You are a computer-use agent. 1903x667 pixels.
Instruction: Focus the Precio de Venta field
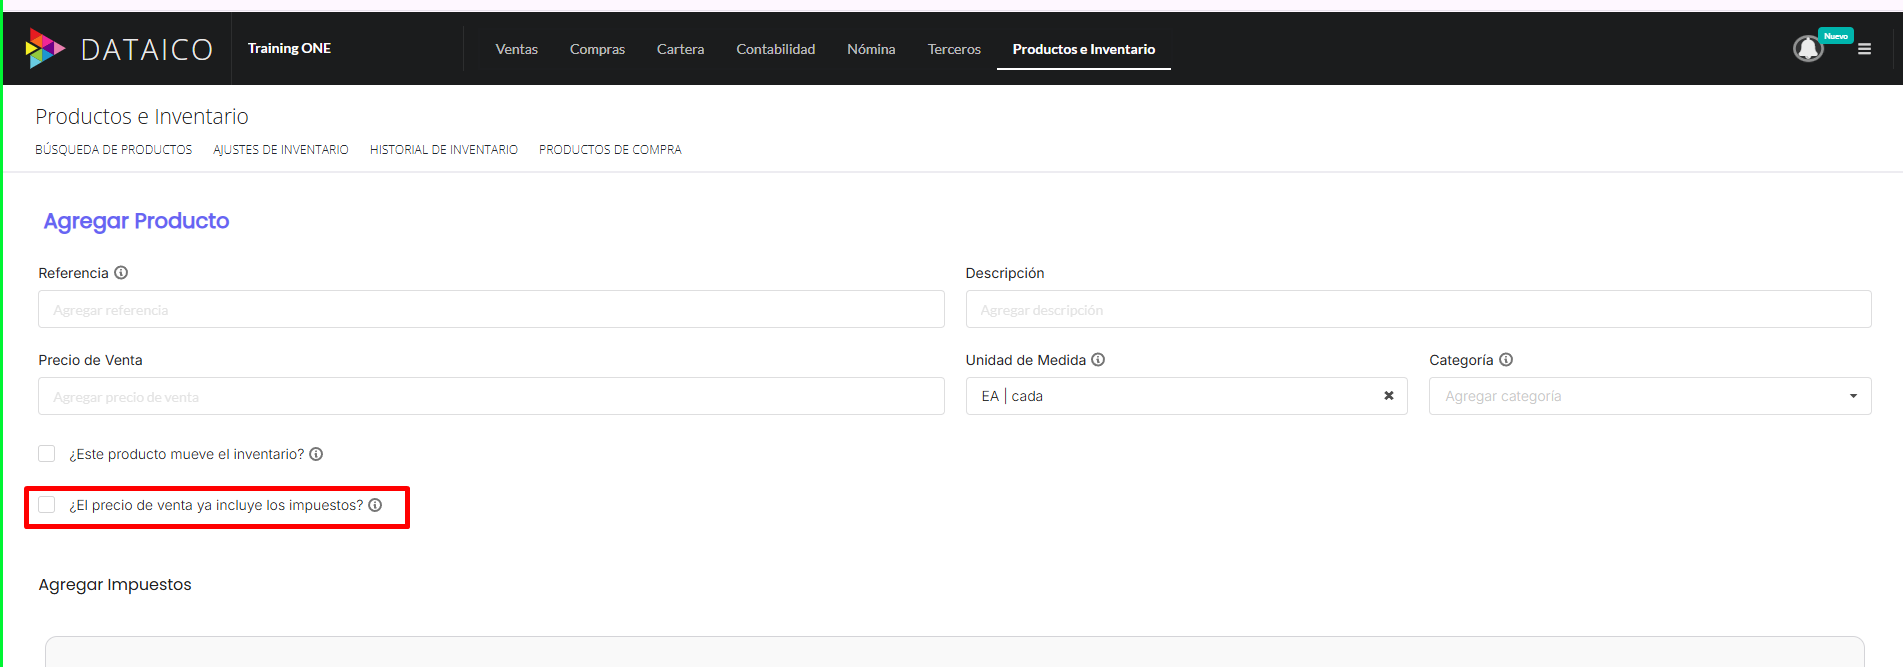pos(491,397)
